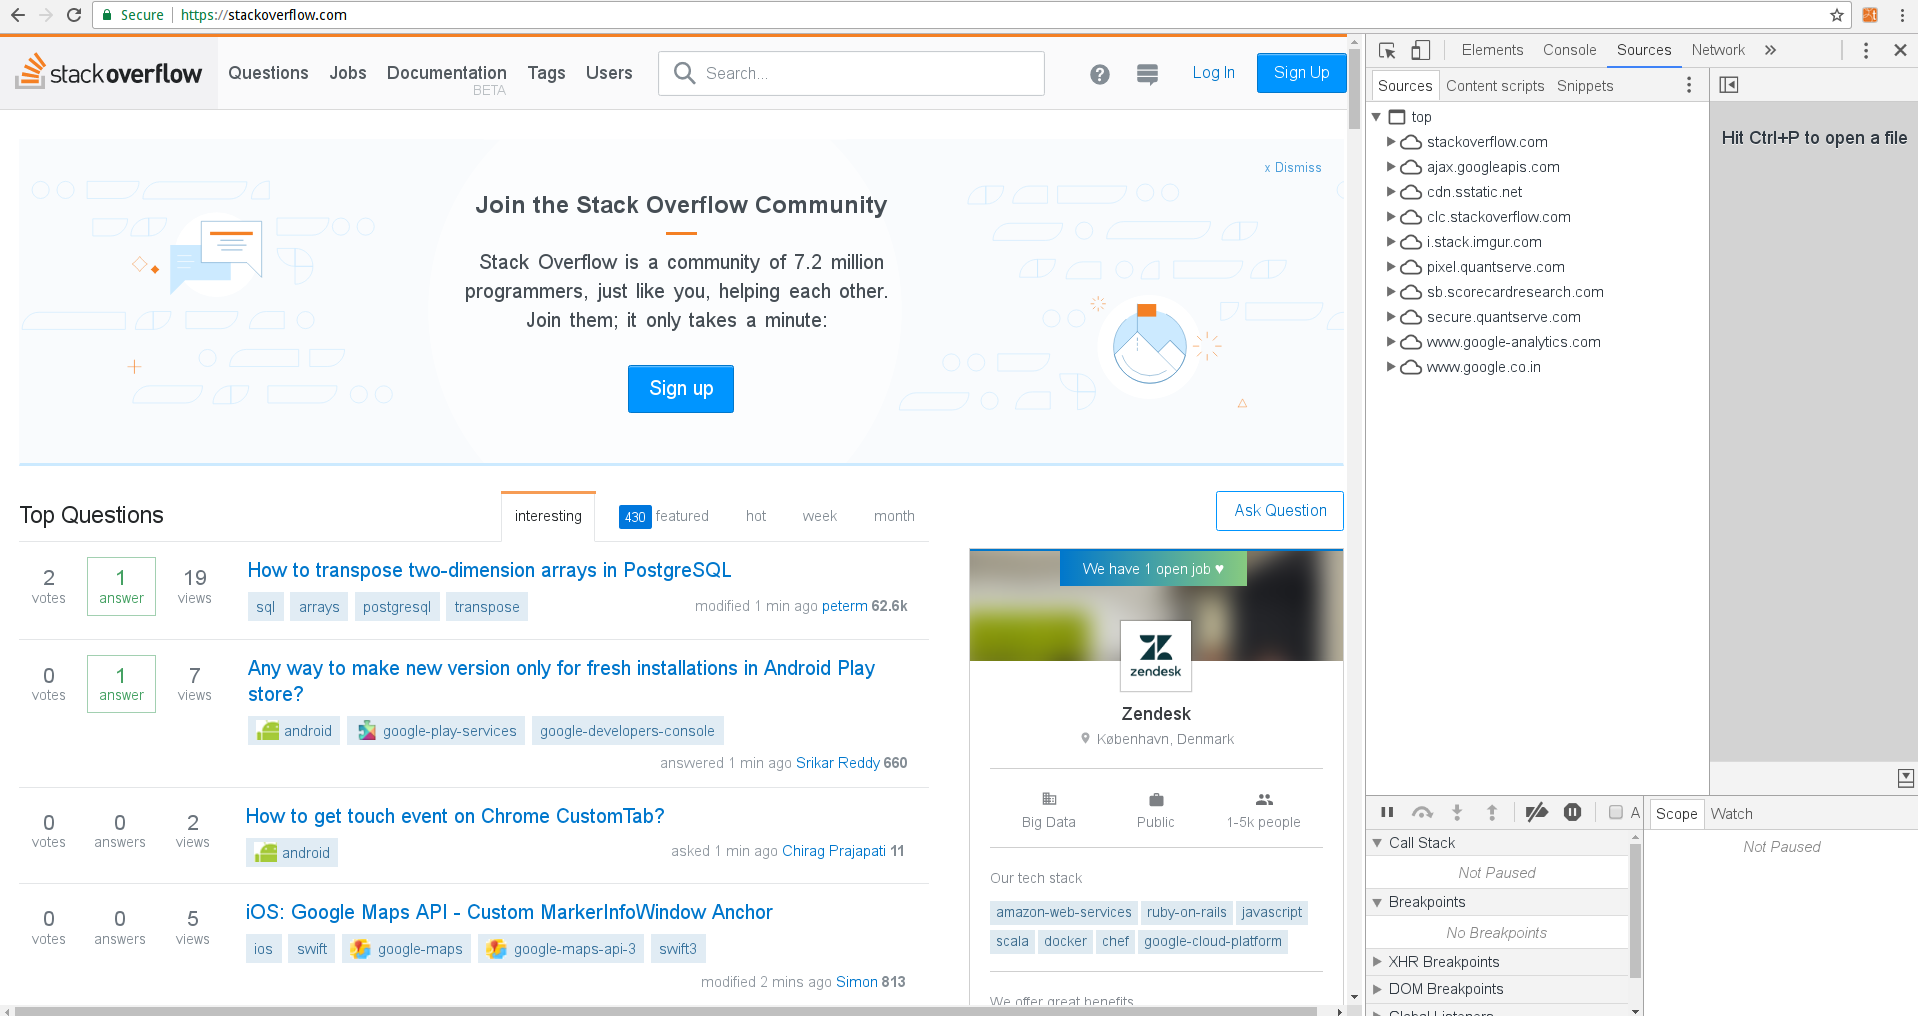Reload the page with the refresh icon
This screenshot has height=1016, width=1918.
[x=73, y=15]
